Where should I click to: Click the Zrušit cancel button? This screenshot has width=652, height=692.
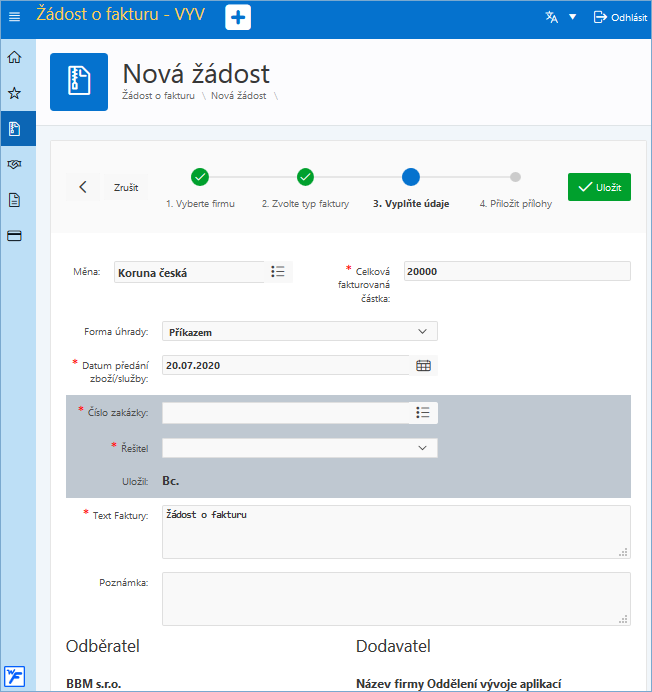(x=126, y=188)
